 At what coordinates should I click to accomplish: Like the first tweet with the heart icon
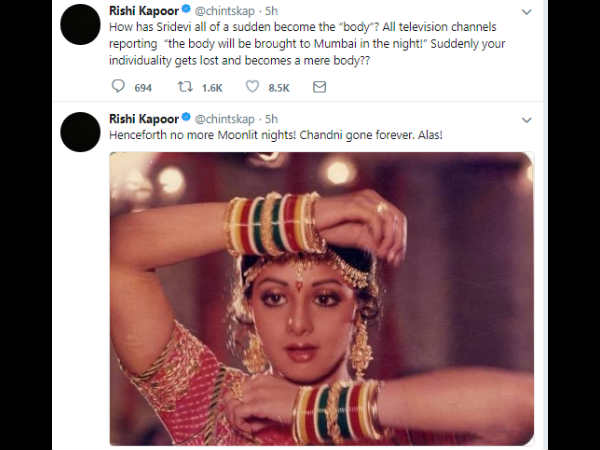pyautogui.click(x=253, y=88)
